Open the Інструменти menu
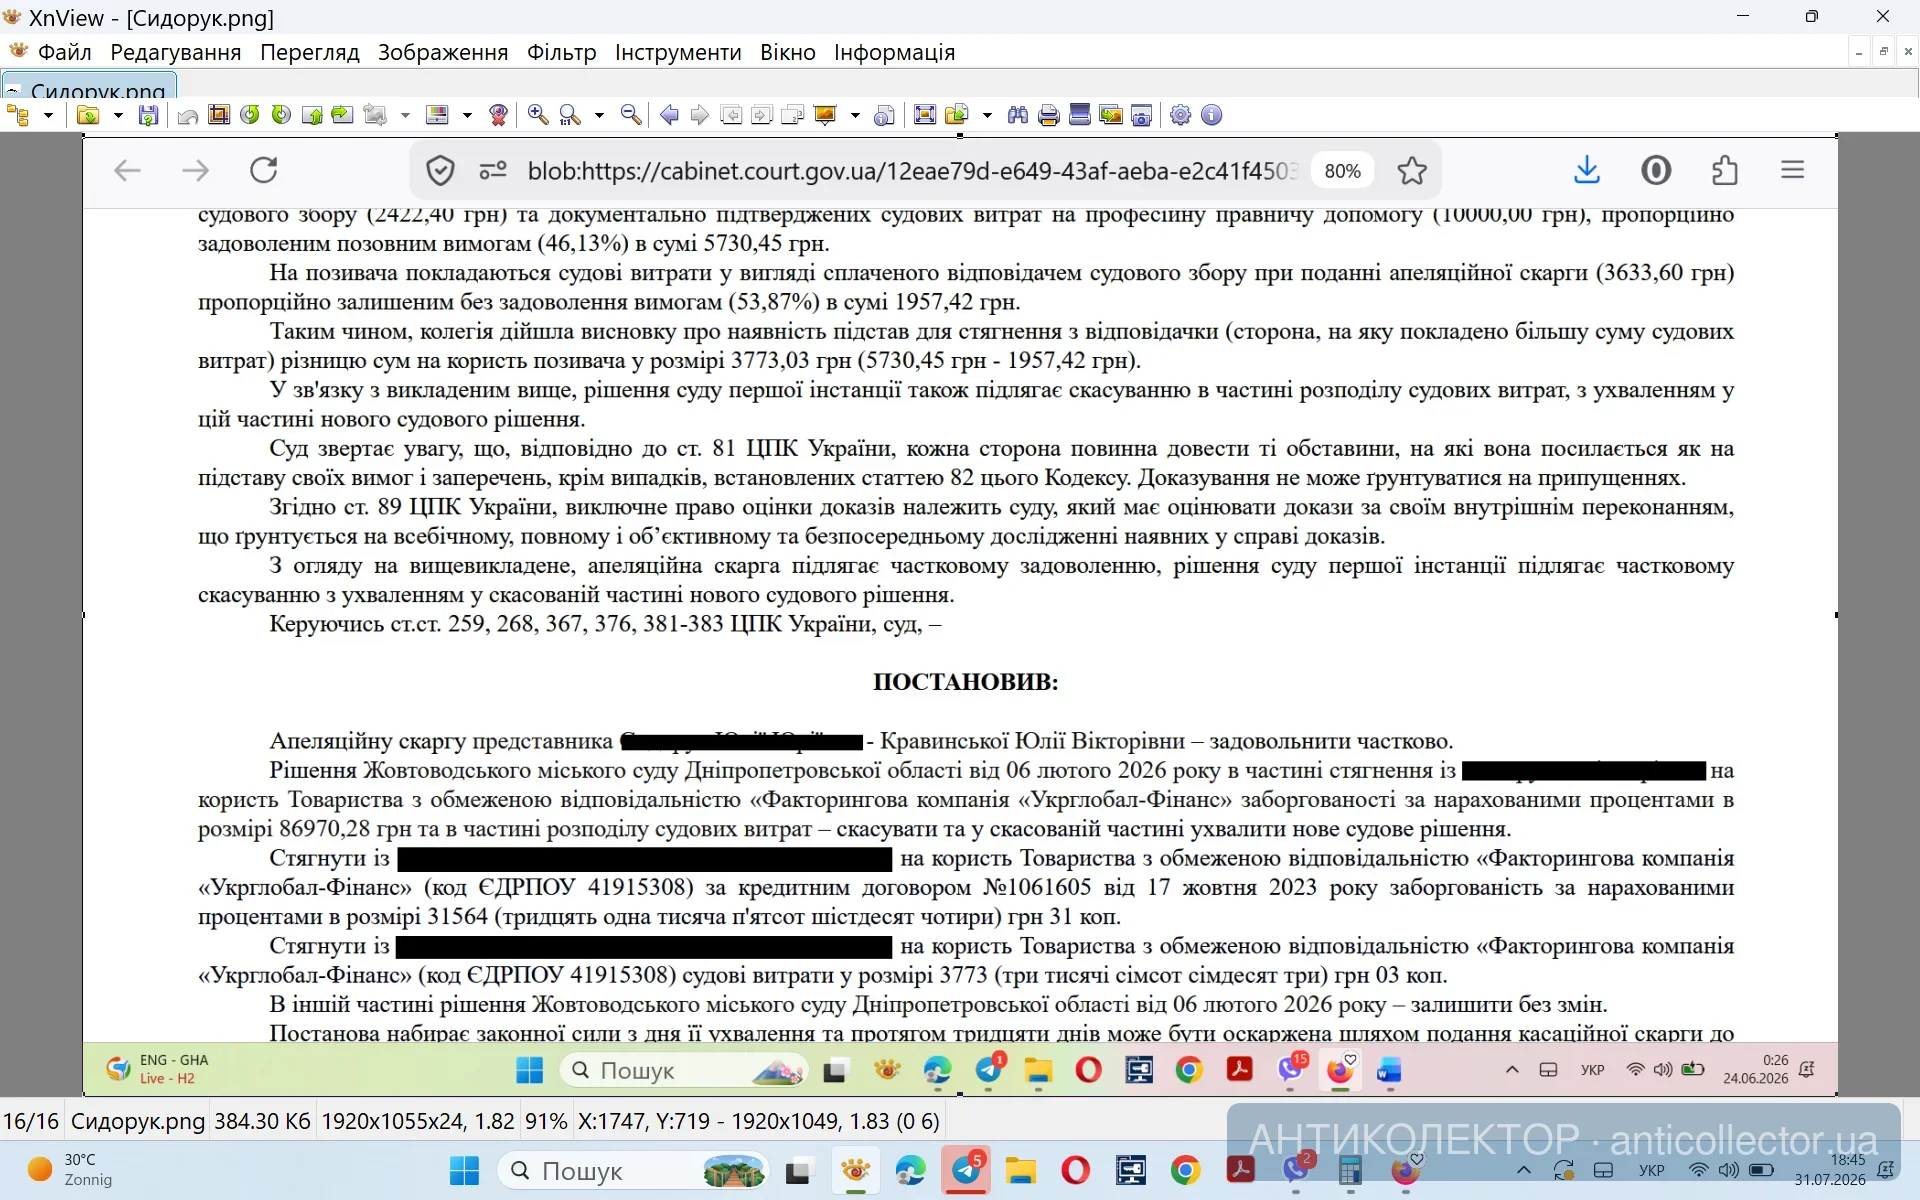This screenshot has height=1200, width=1920. coord(678,52)
